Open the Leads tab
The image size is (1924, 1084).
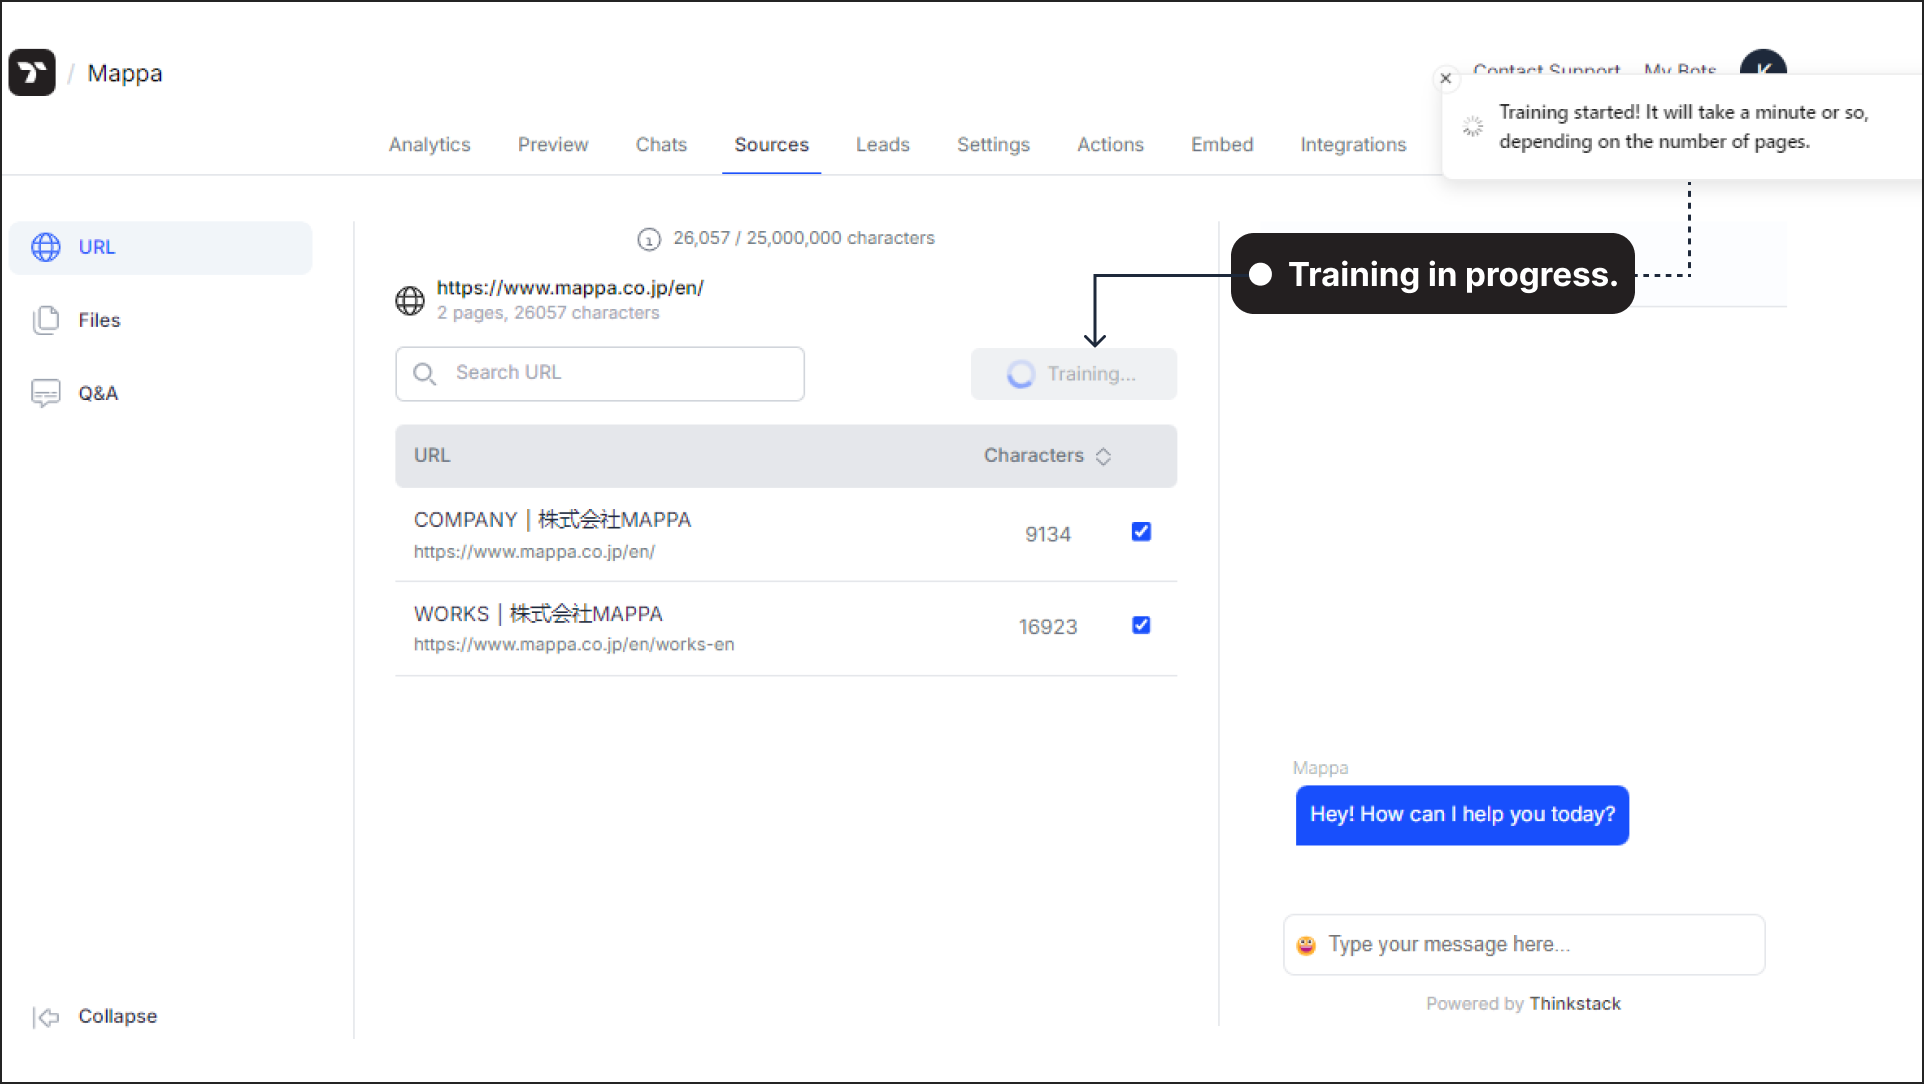[x=882, y=144]
